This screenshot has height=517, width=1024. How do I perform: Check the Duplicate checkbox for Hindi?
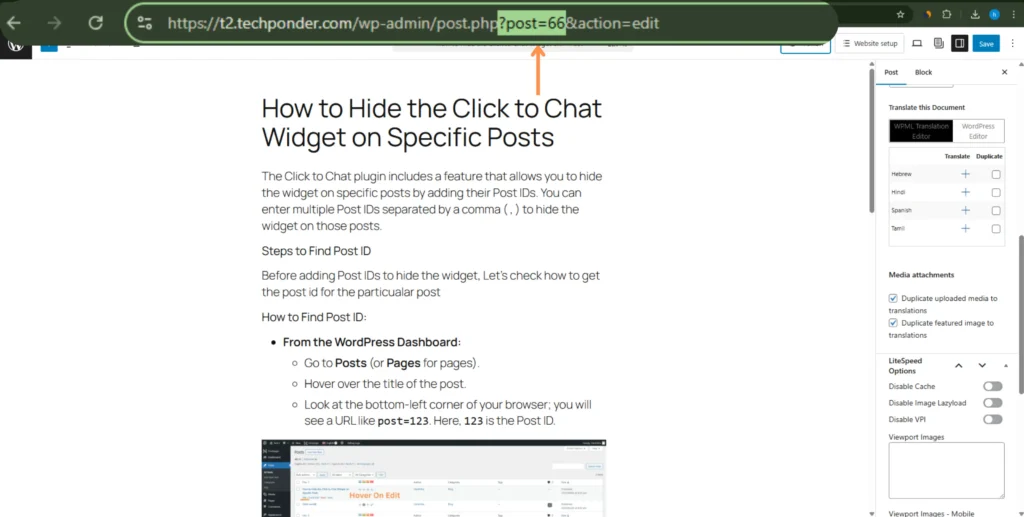pyautogui.click(x=995, y=192)
